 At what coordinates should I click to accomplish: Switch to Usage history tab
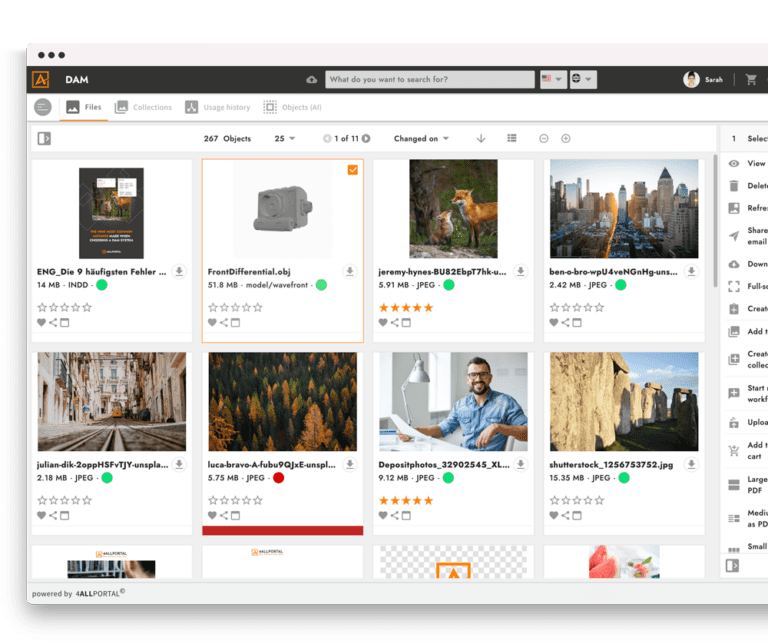(217, 107)
